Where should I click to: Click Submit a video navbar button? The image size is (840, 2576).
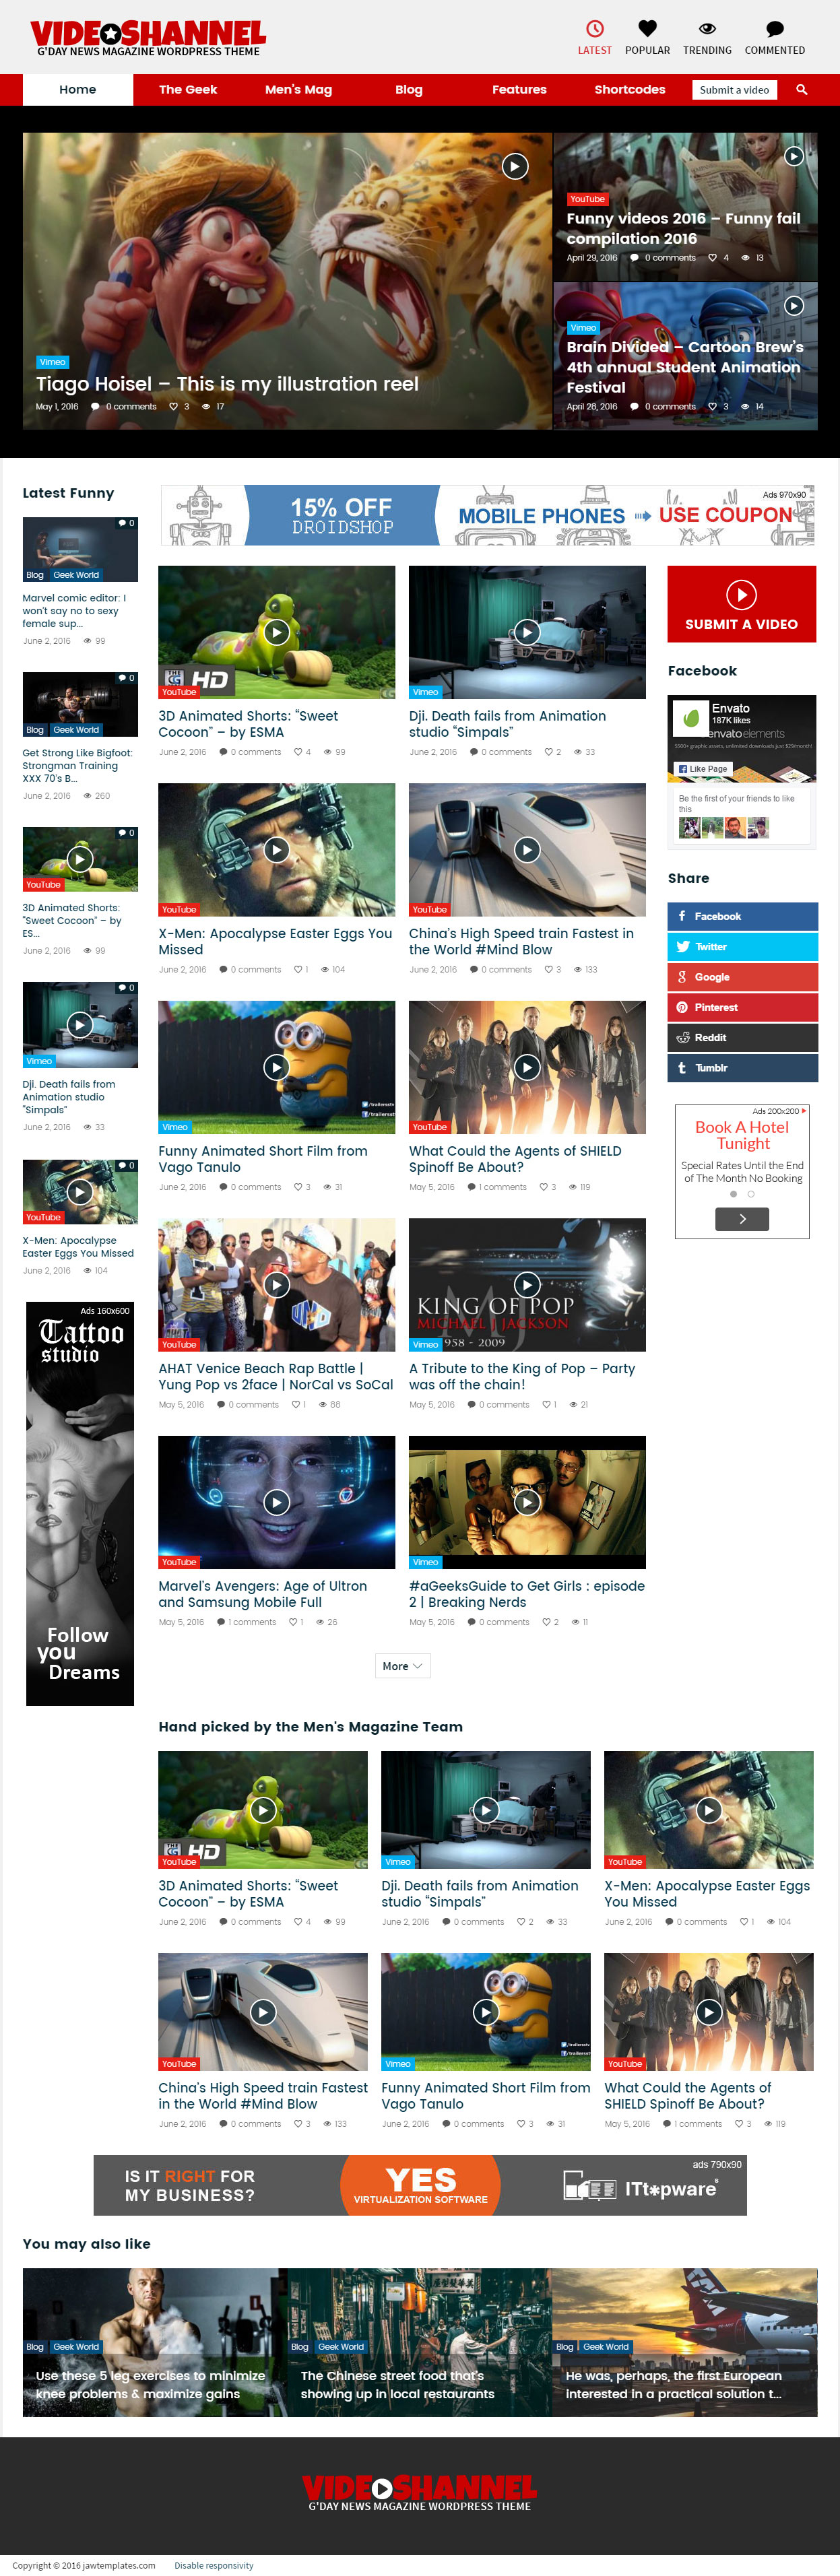[735, 90]
